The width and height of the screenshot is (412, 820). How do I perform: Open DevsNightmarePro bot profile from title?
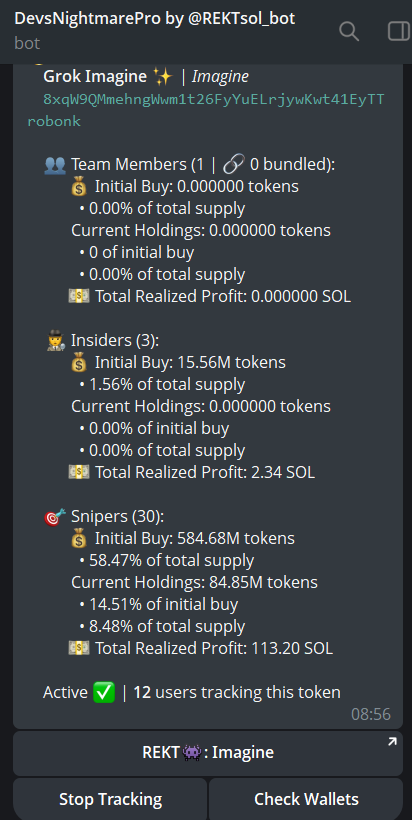click(155, 19)
